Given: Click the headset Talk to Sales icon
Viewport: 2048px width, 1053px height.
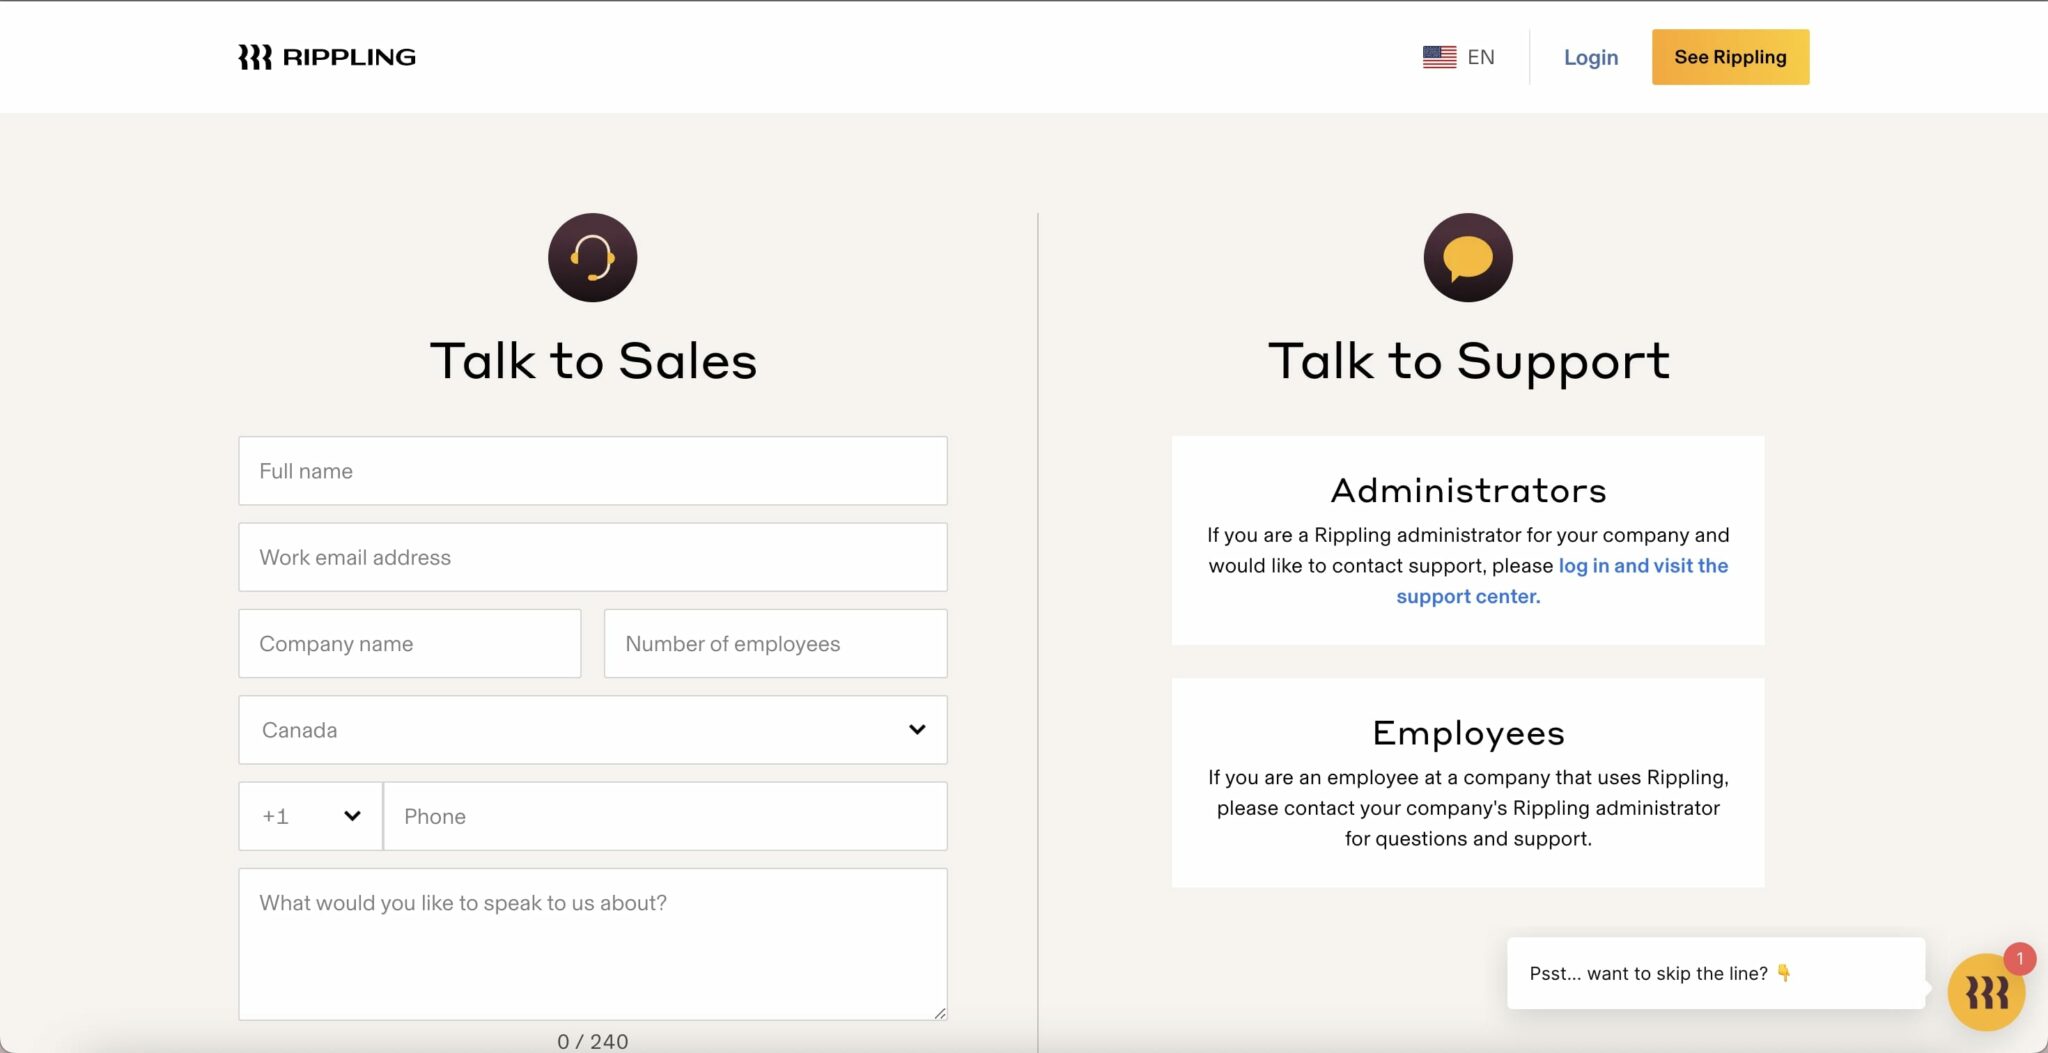Looking at the screenshot, I should point(592,257).
